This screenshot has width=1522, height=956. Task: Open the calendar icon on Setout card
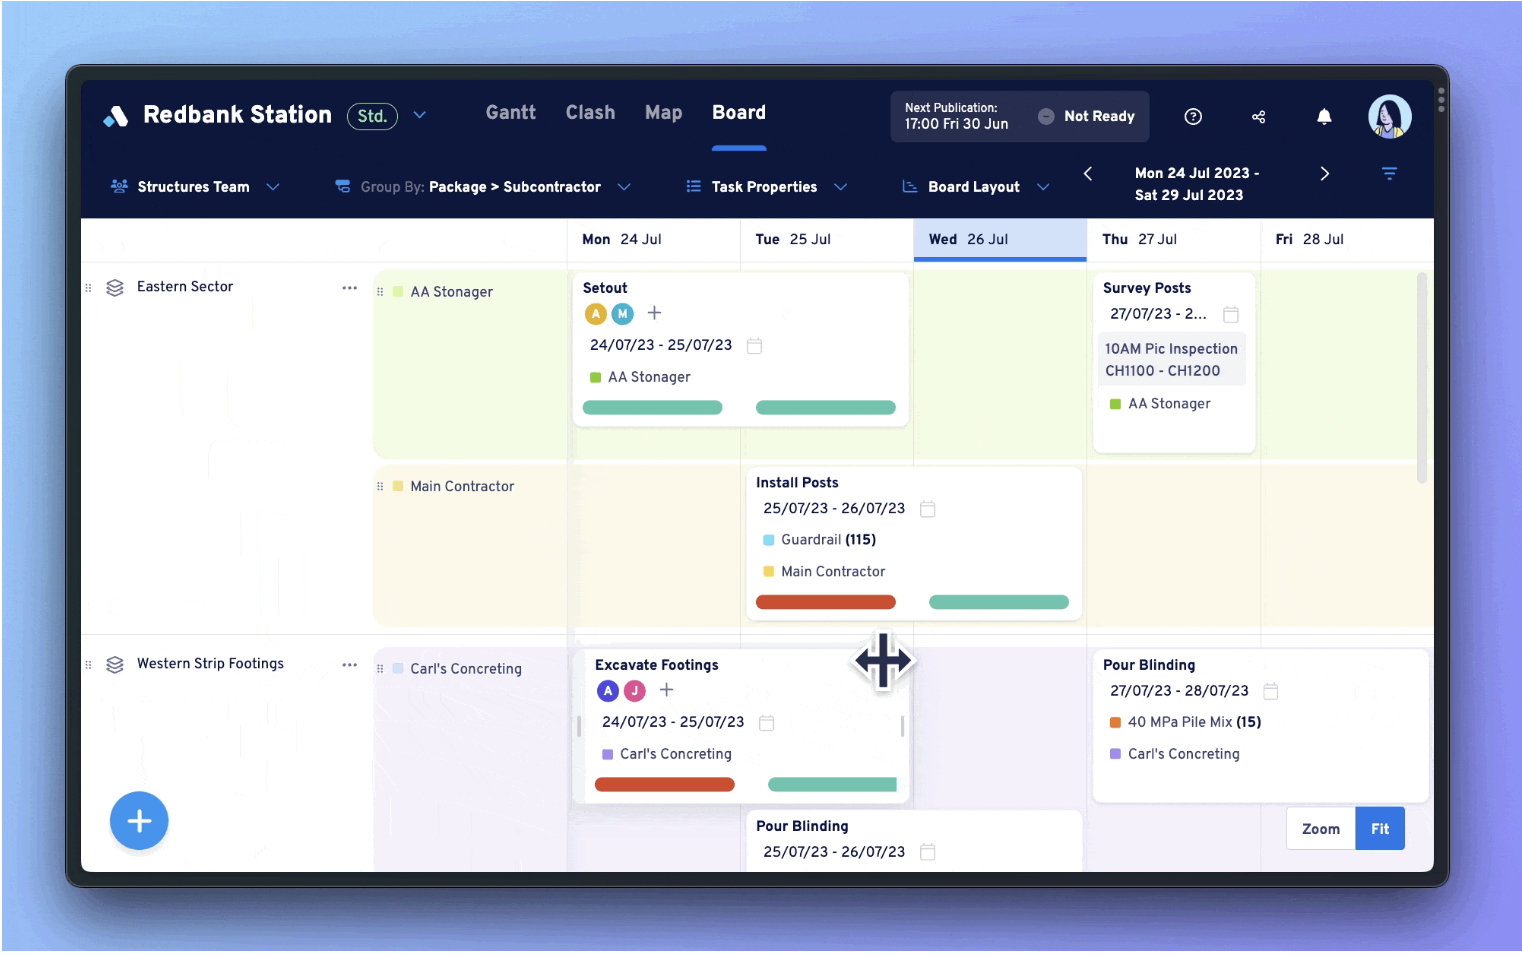(x=755, y=346)
